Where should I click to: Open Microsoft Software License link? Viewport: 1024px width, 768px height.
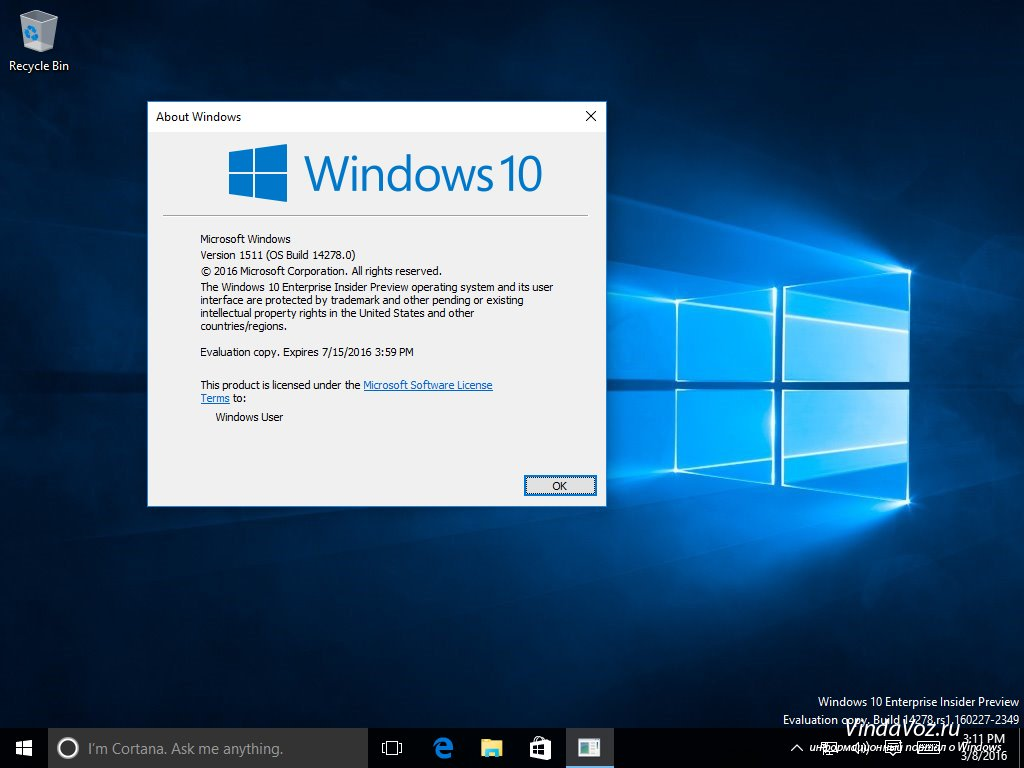pyautogui.click(x=428, y=385)
